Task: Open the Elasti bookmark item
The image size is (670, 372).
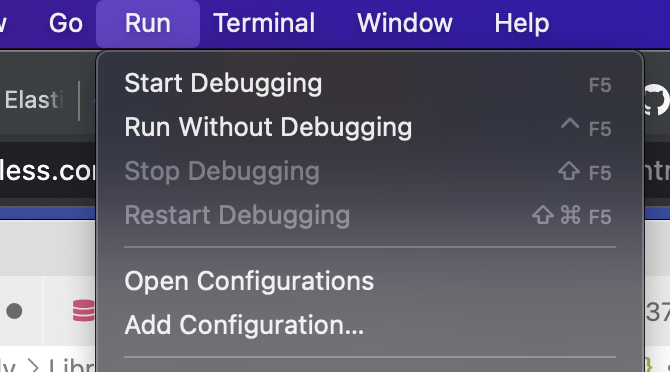Action: 34,100
